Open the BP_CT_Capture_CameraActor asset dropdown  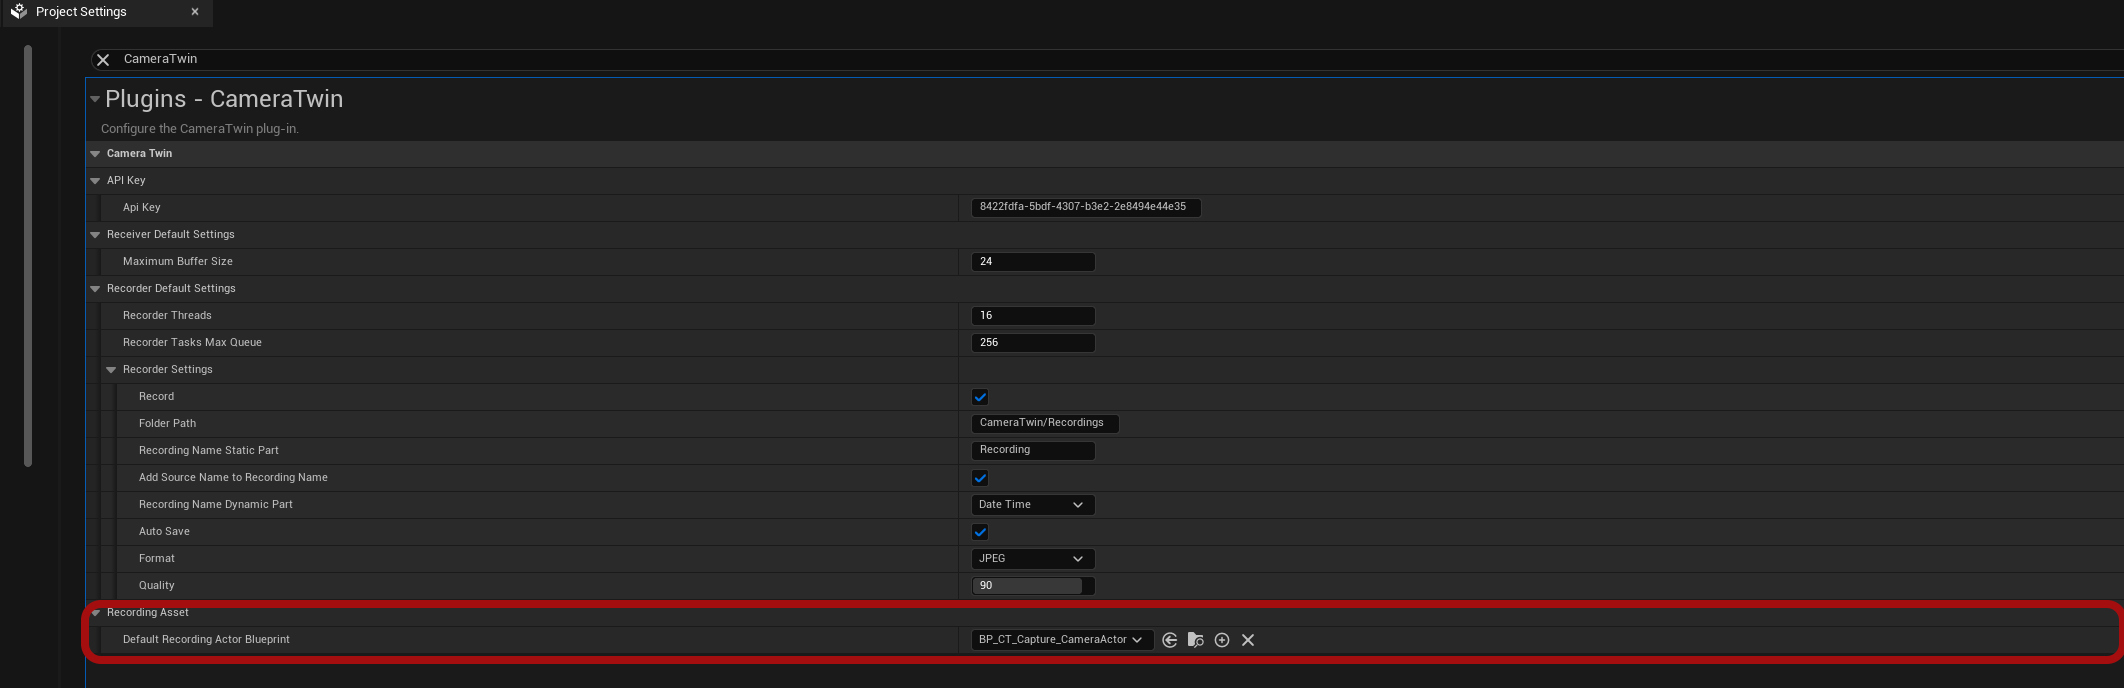[x=1061, y=640]
